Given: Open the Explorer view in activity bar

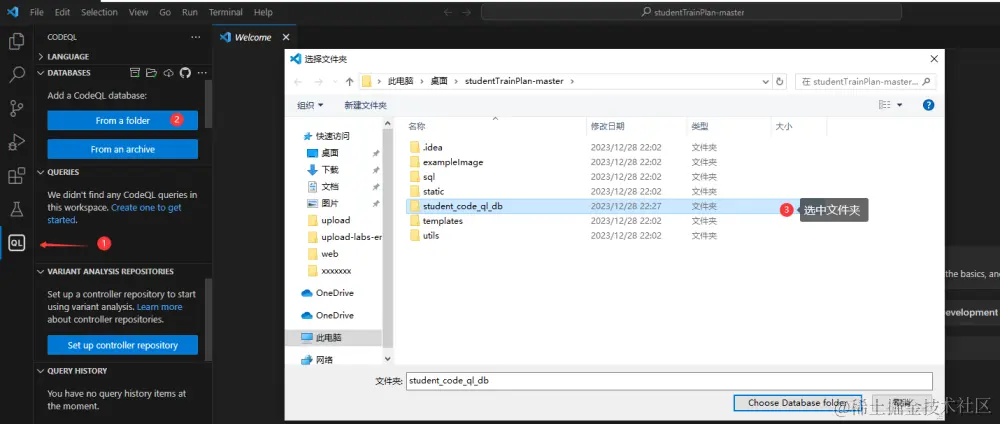Looking at the screenshot, I should pyautogui.click(x=17, y=42).
